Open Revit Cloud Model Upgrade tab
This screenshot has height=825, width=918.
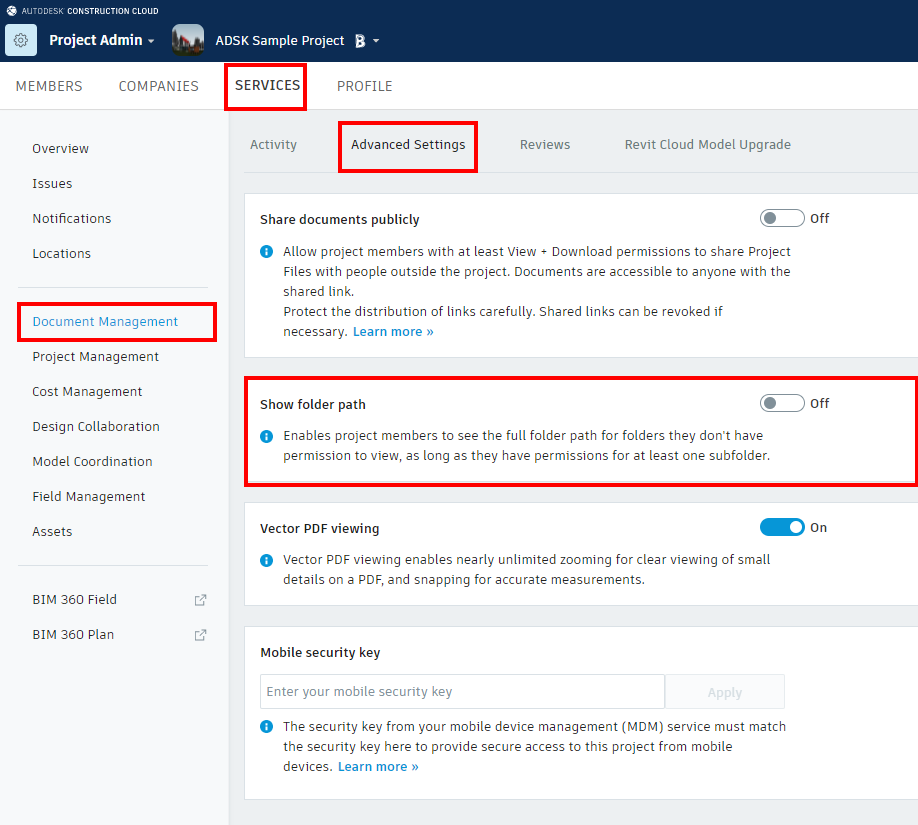point(708,145)
